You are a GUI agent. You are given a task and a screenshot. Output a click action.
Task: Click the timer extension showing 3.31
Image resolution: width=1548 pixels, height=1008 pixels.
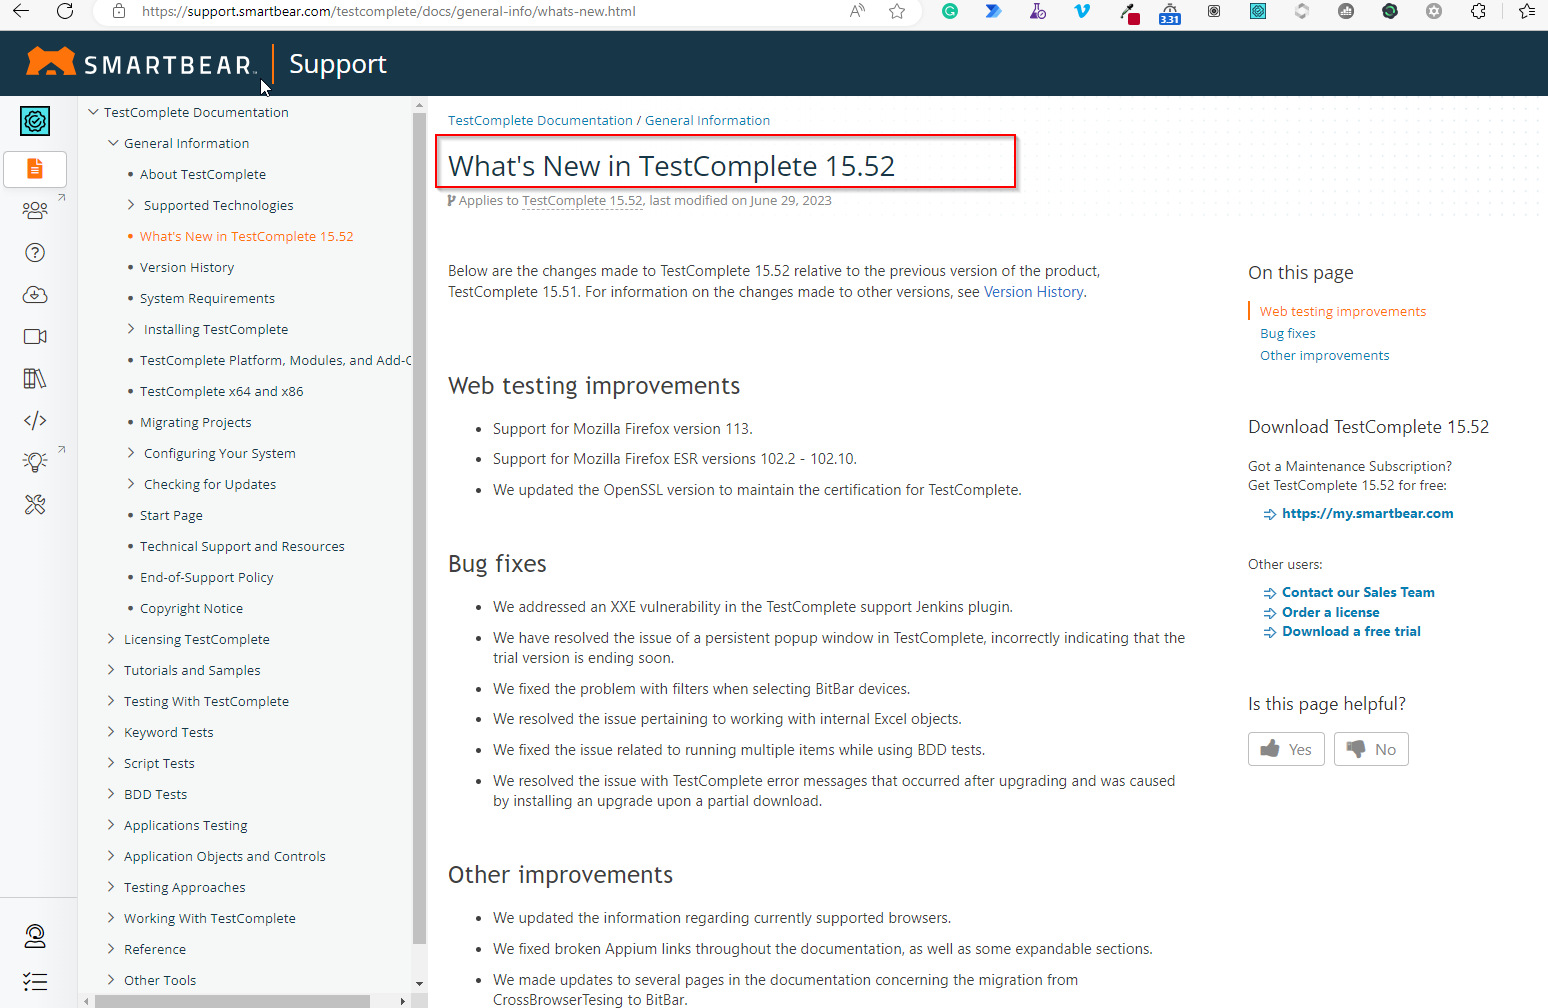(x=1170, y=13)
